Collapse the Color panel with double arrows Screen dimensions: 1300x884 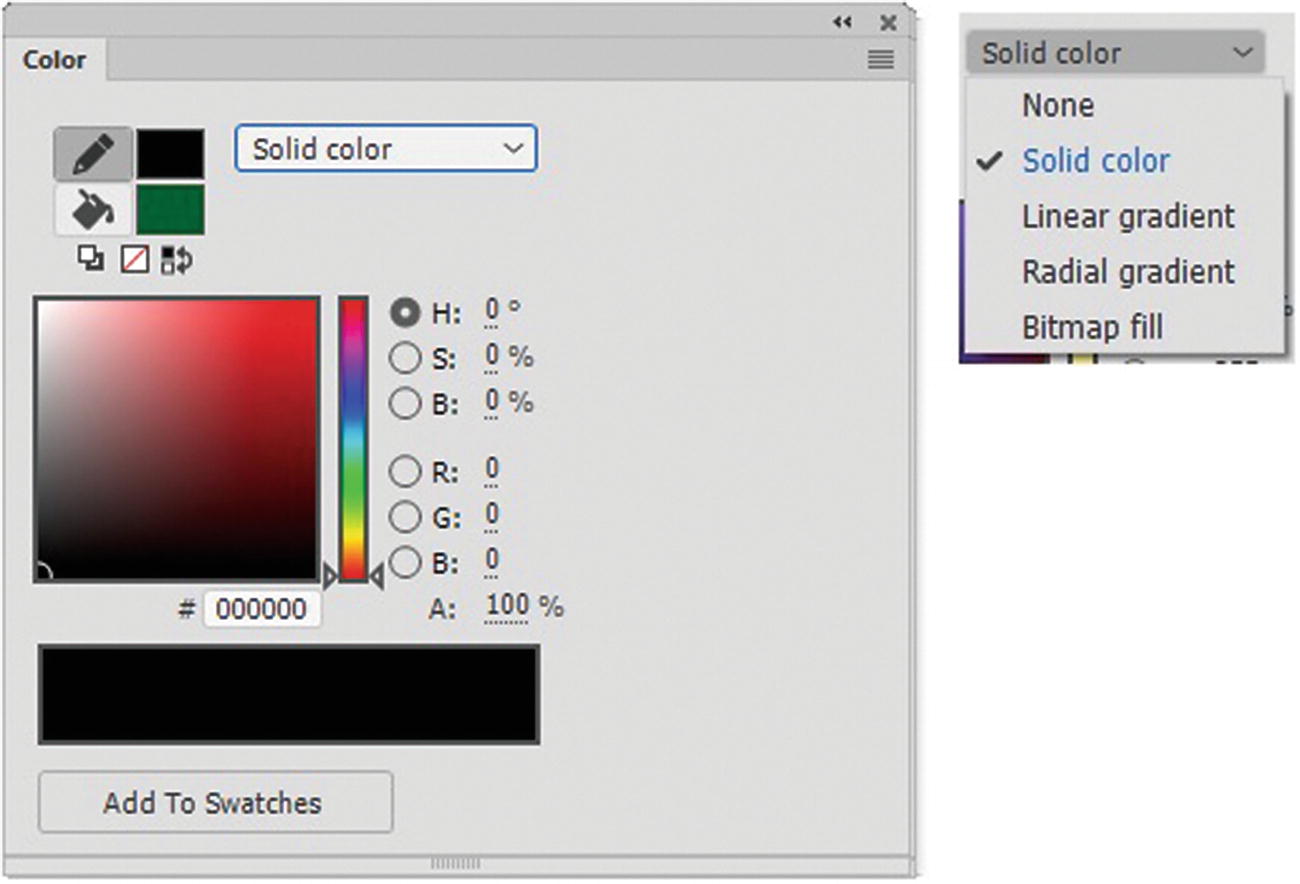click(842, 22)
